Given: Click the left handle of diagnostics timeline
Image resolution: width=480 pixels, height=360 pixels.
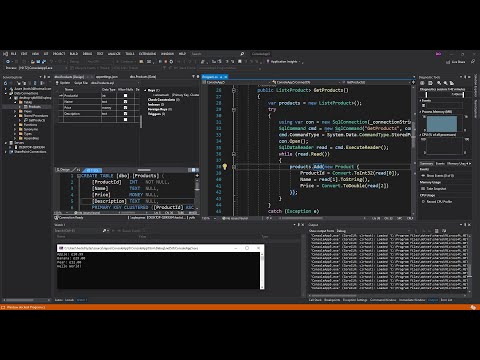Looking at the screenshot, I should coord(426,95).
